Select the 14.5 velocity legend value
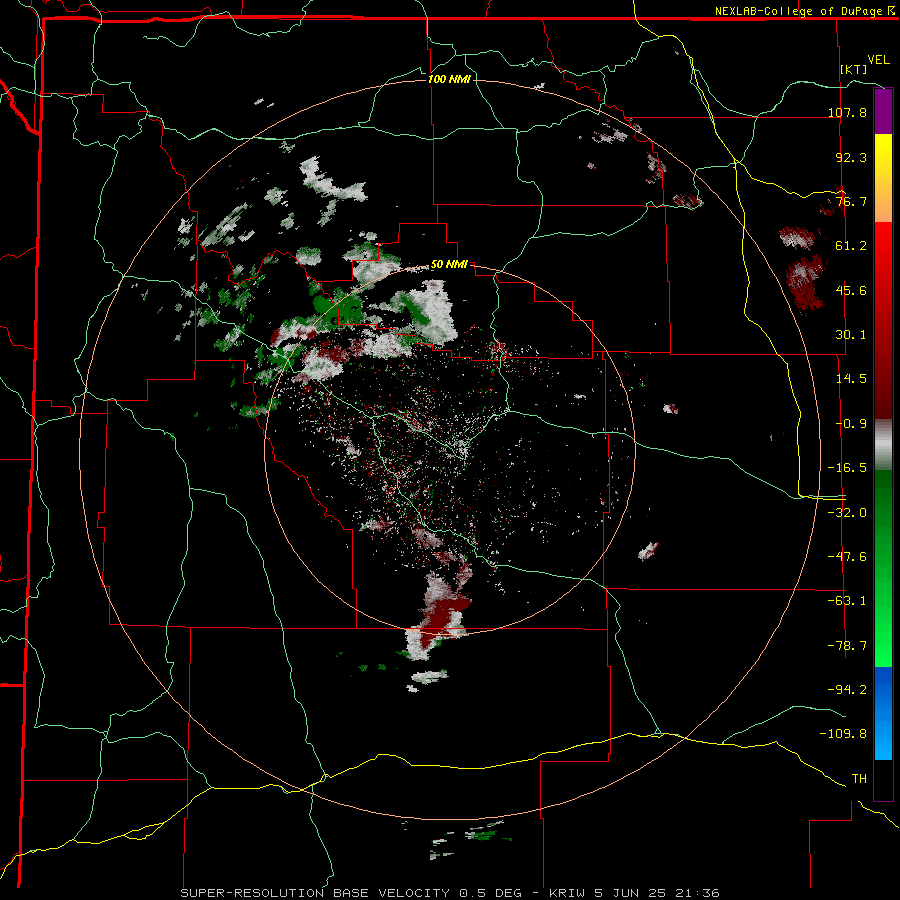Image resolution: width=900 pixels, height=900 pixels. pos(851,379)
